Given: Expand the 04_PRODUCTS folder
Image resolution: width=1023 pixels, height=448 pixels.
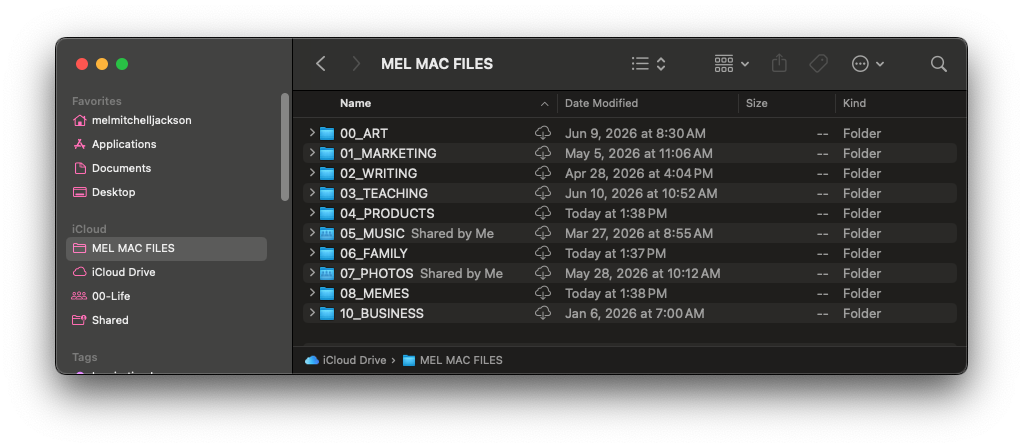Looking at the screenshot, I should coord(312,213).
